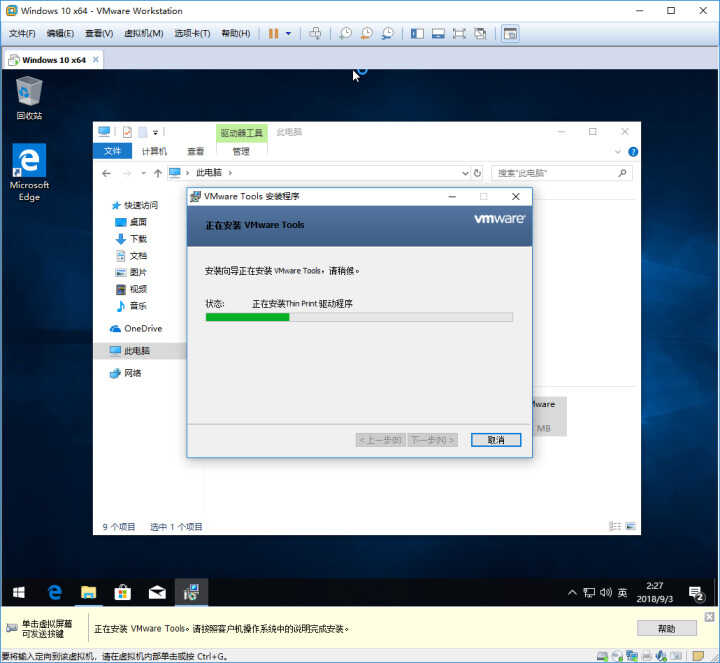Click the revert to snapshot icon
Viewport: 720px width, 663px height.
click(366, 34)
